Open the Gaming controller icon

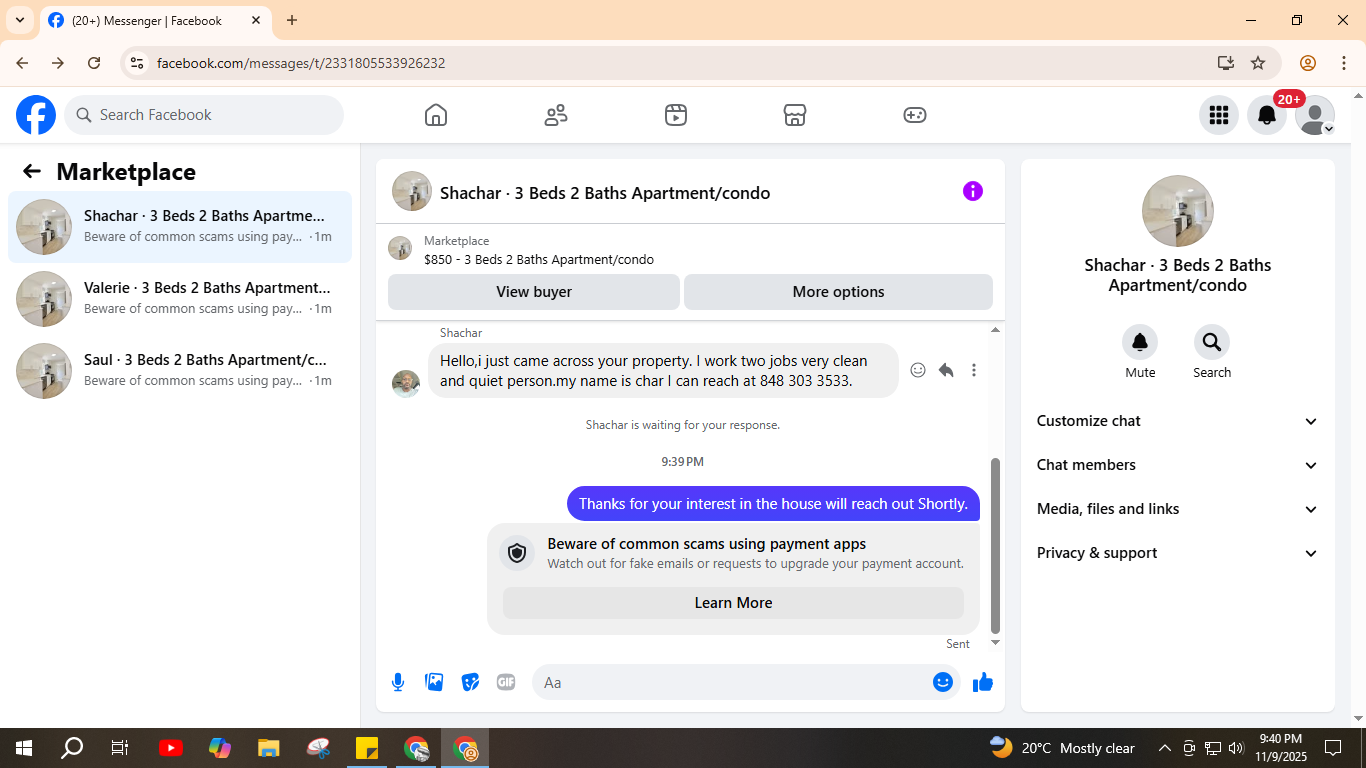(x=915, y=115)
